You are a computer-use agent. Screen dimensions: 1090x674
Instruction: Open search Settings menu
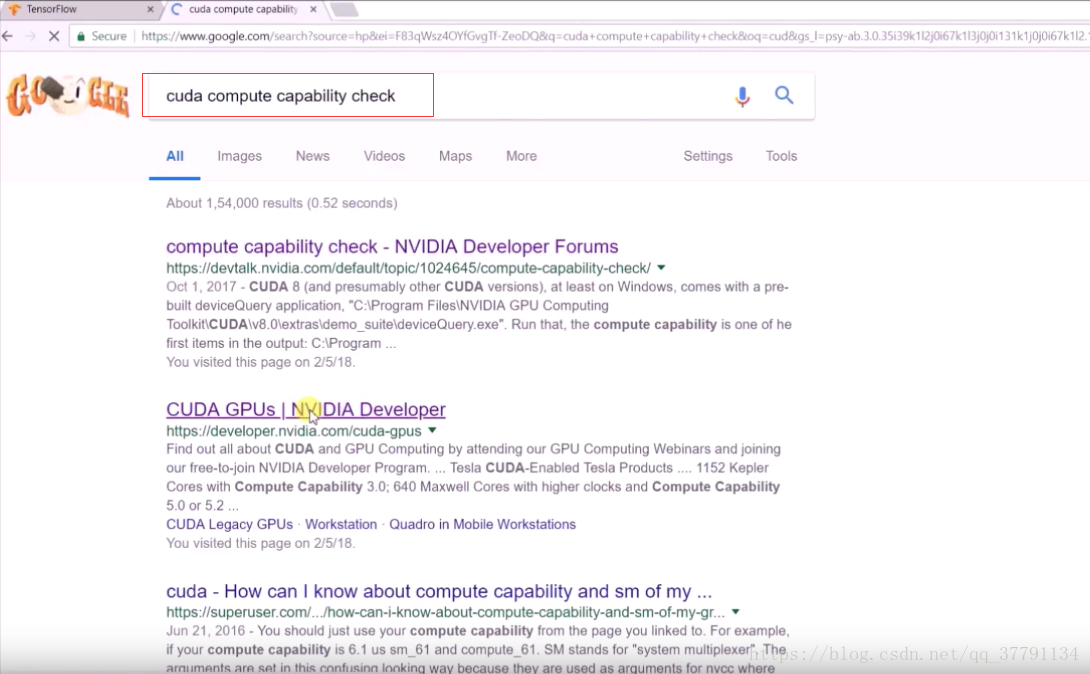708,156
